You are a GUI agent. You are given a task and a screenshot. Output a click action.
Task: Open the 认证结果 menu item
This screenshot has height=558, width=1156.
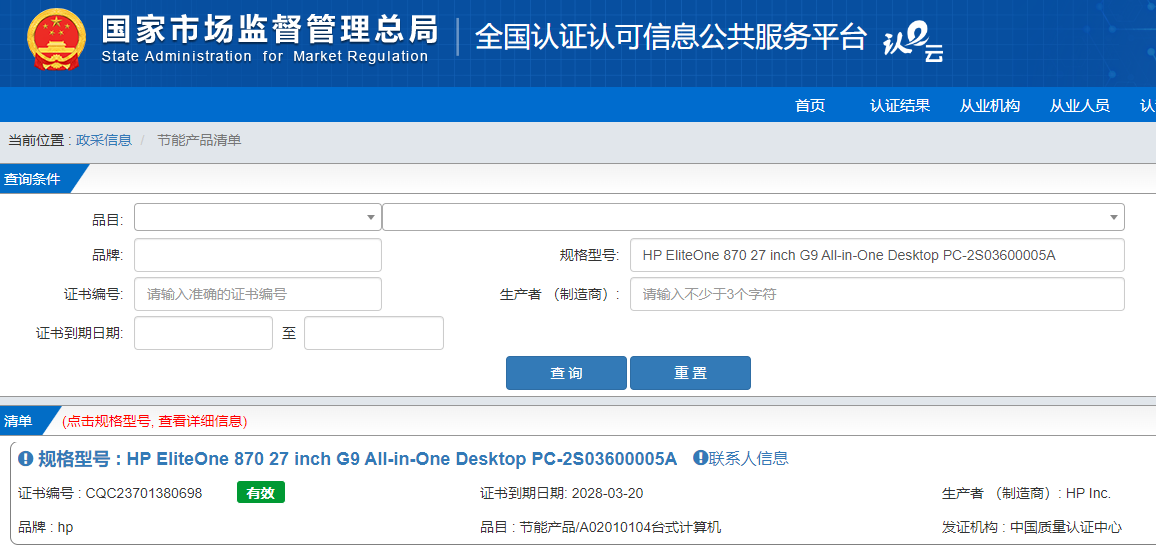(x=900, y=105)
